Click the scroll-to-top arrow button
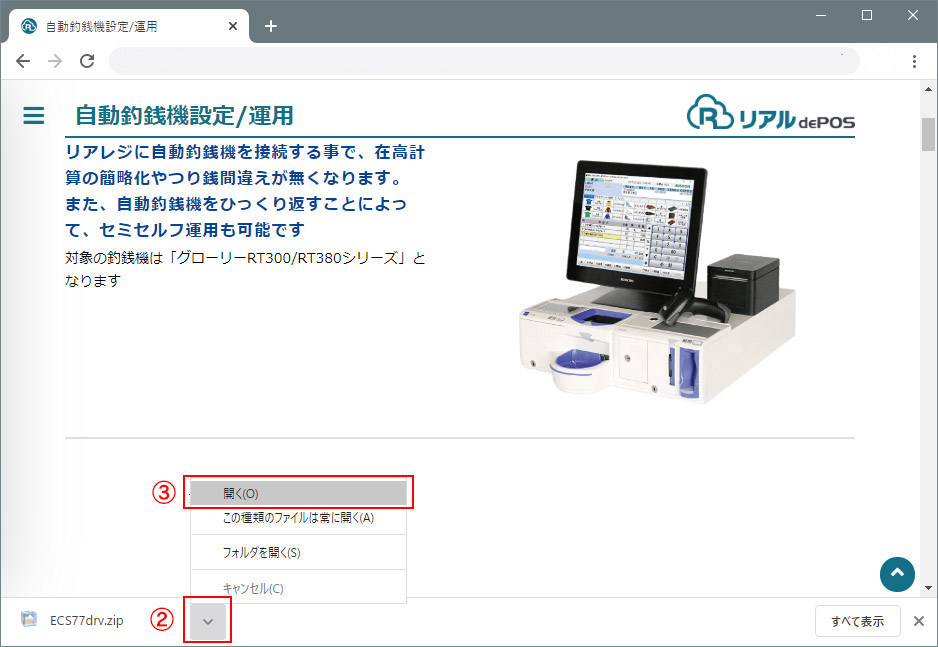This screenshot has height=647, width=938. 897,573
